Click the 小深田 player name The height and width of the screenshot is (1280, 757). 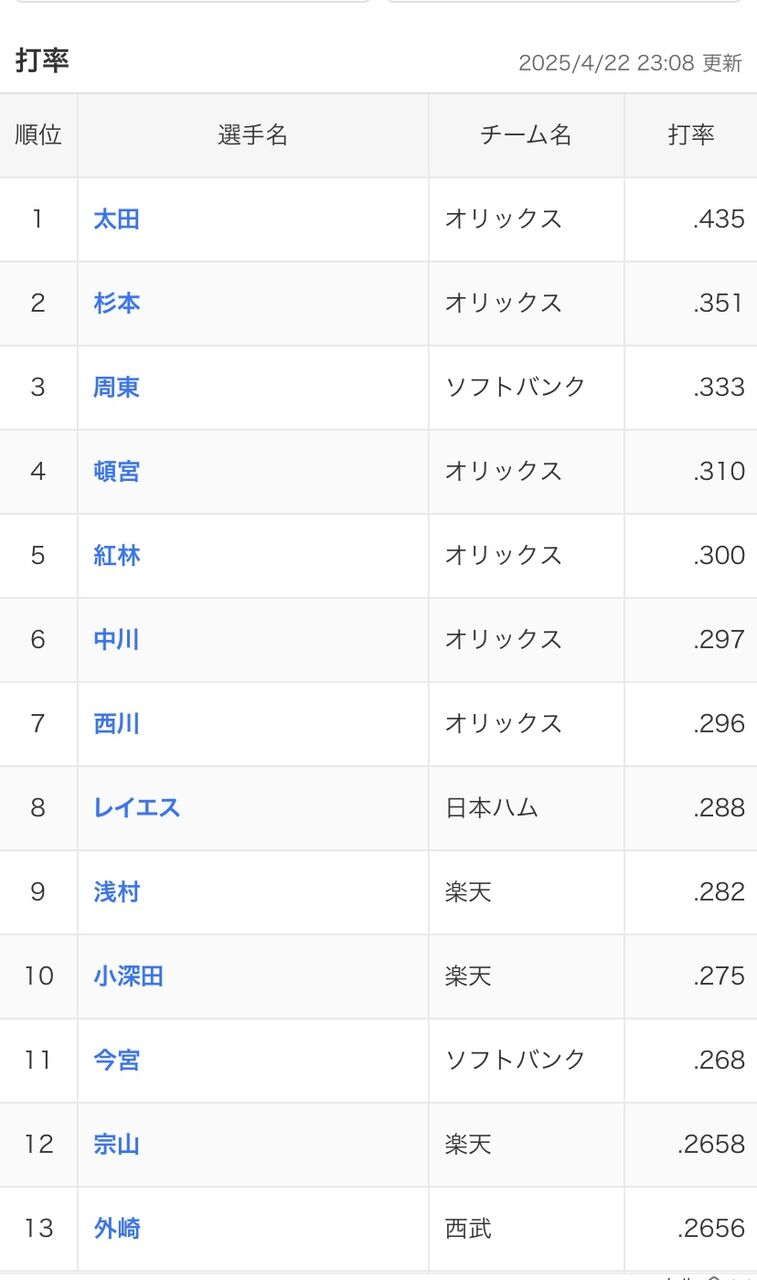128,975
